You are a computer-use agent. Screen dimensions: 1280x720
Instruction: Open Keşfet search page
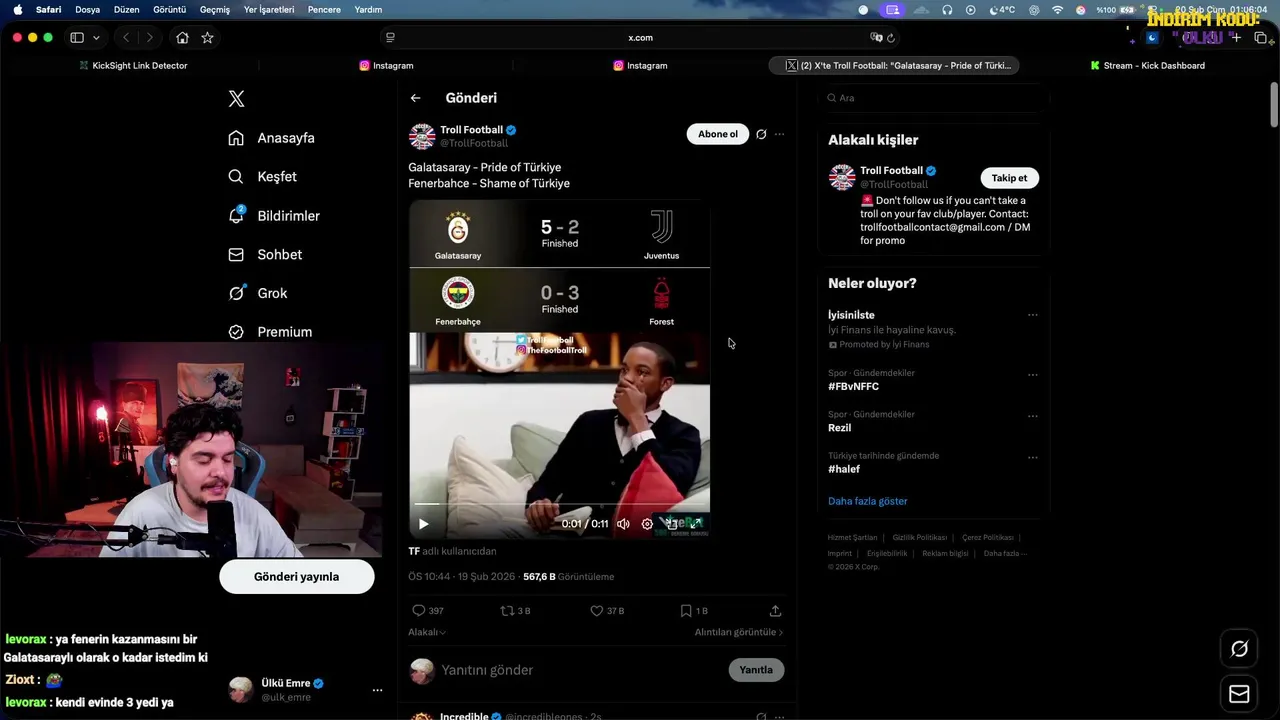[x=262, y=177]
